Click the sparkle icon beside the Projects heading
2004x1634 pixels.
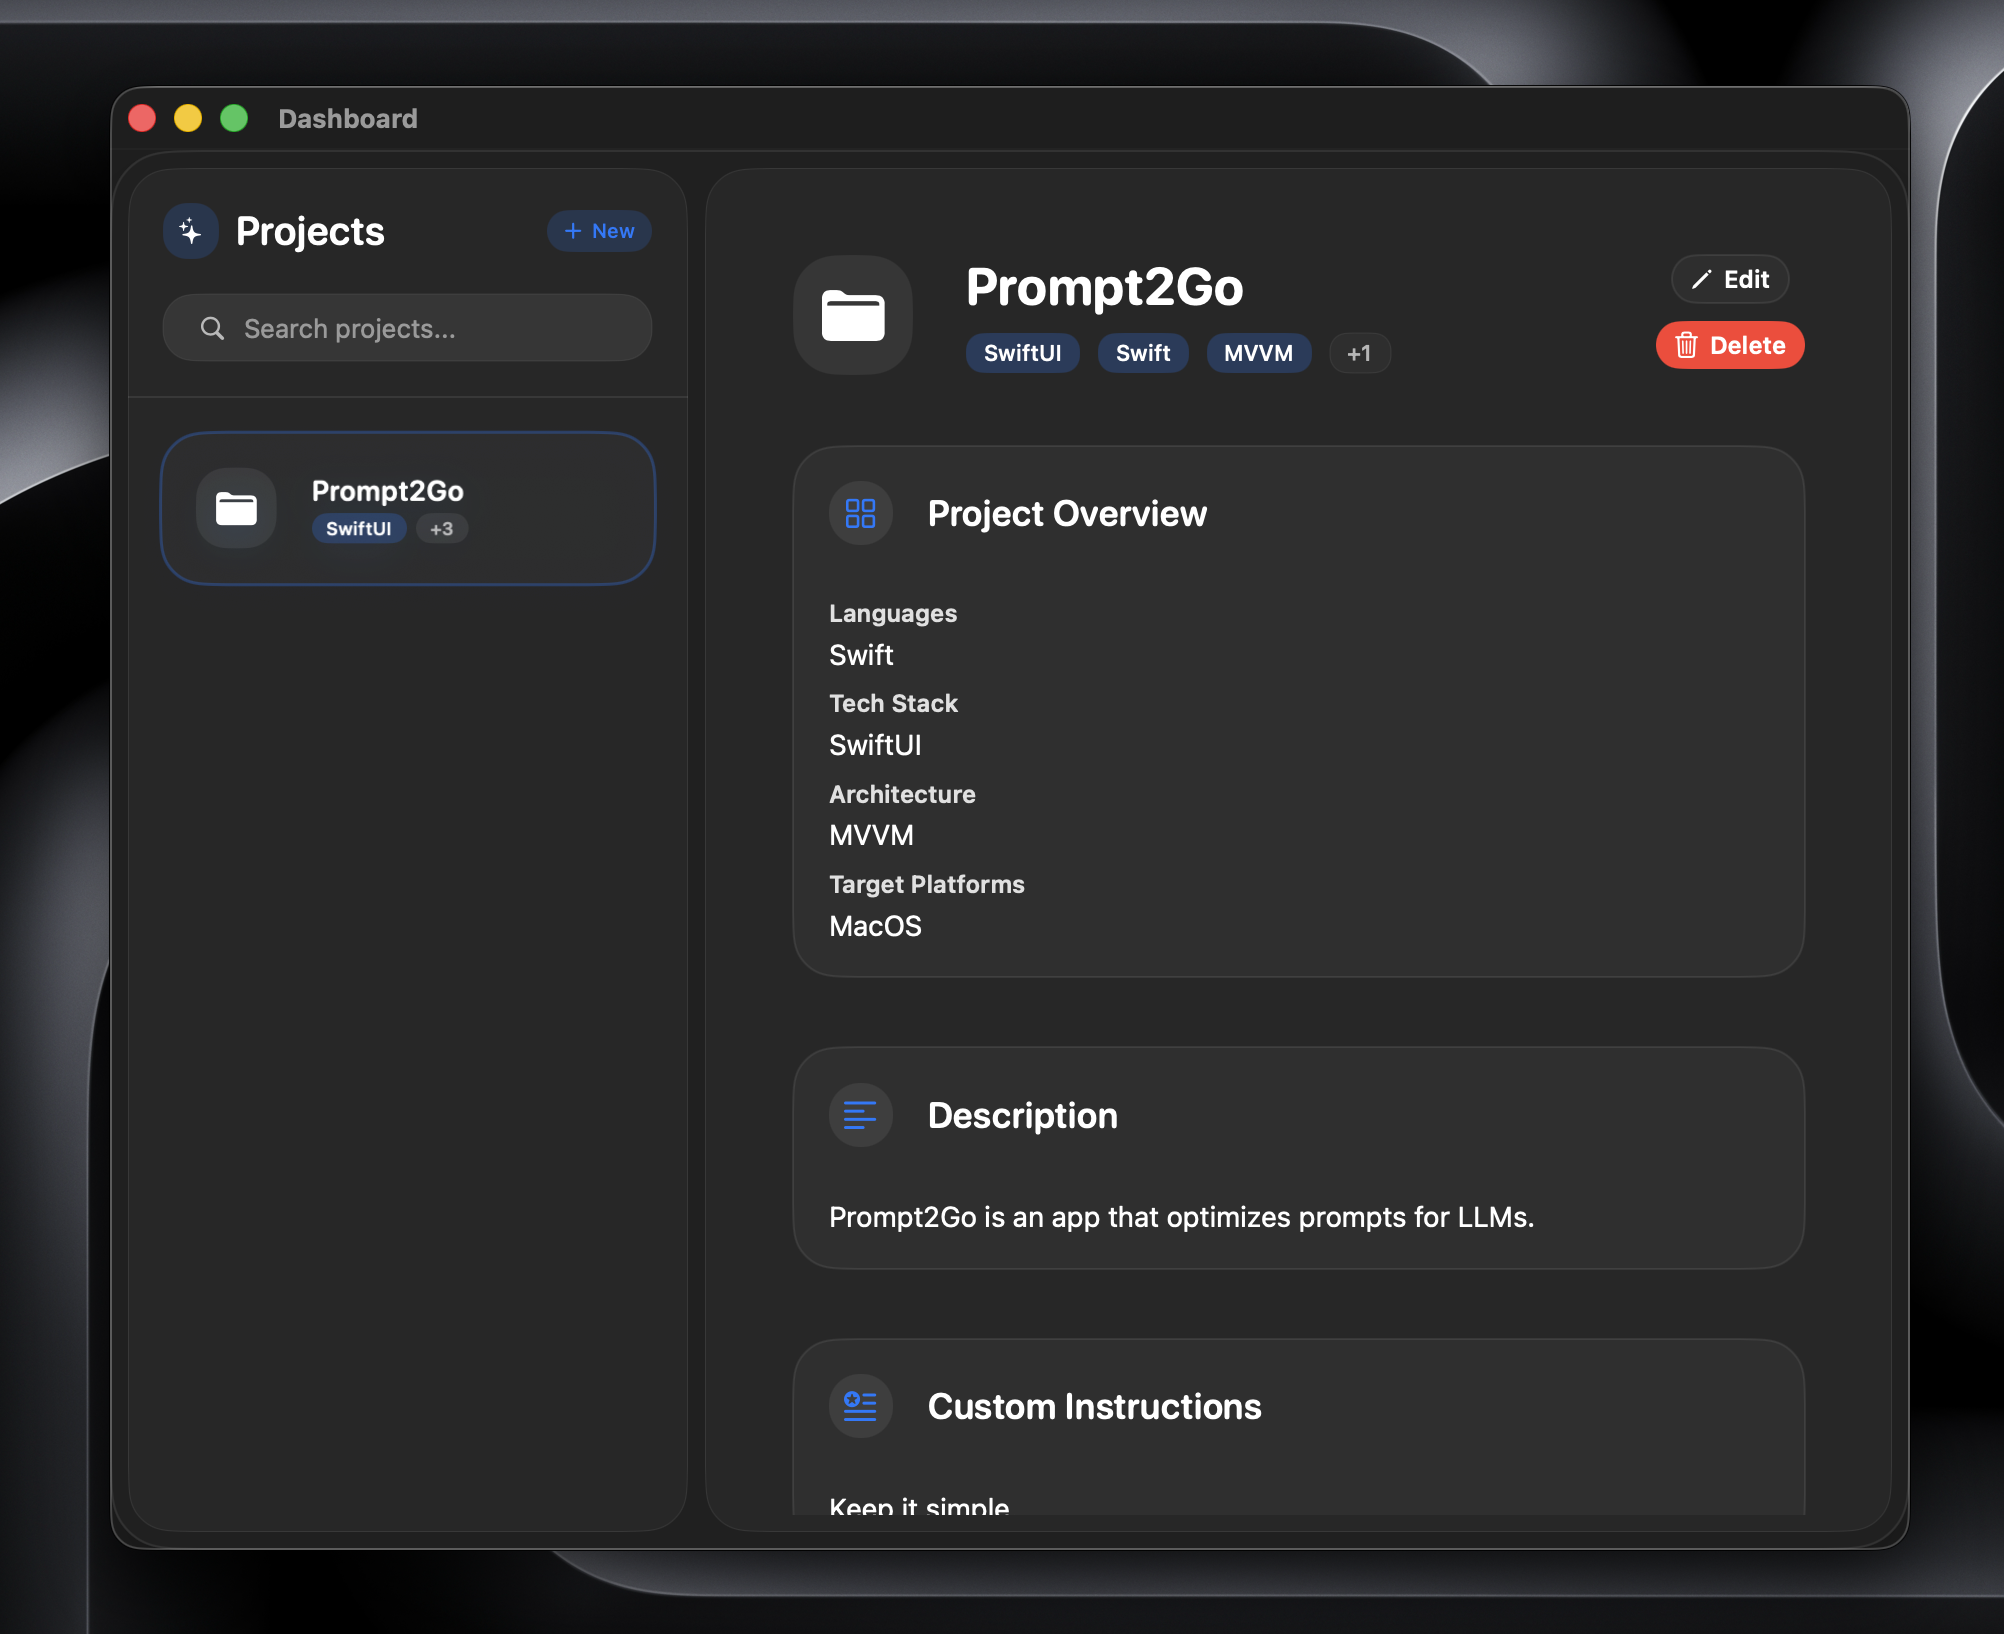(190, 231)
